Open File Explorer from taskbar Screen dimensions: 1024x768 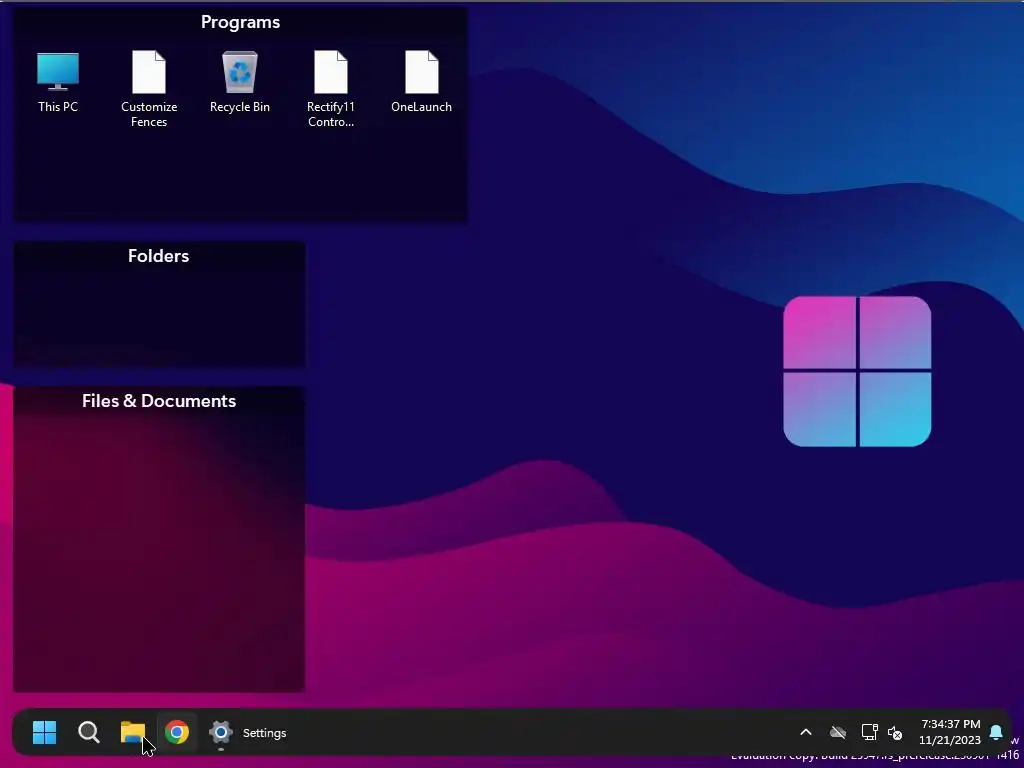pos(133,733)
